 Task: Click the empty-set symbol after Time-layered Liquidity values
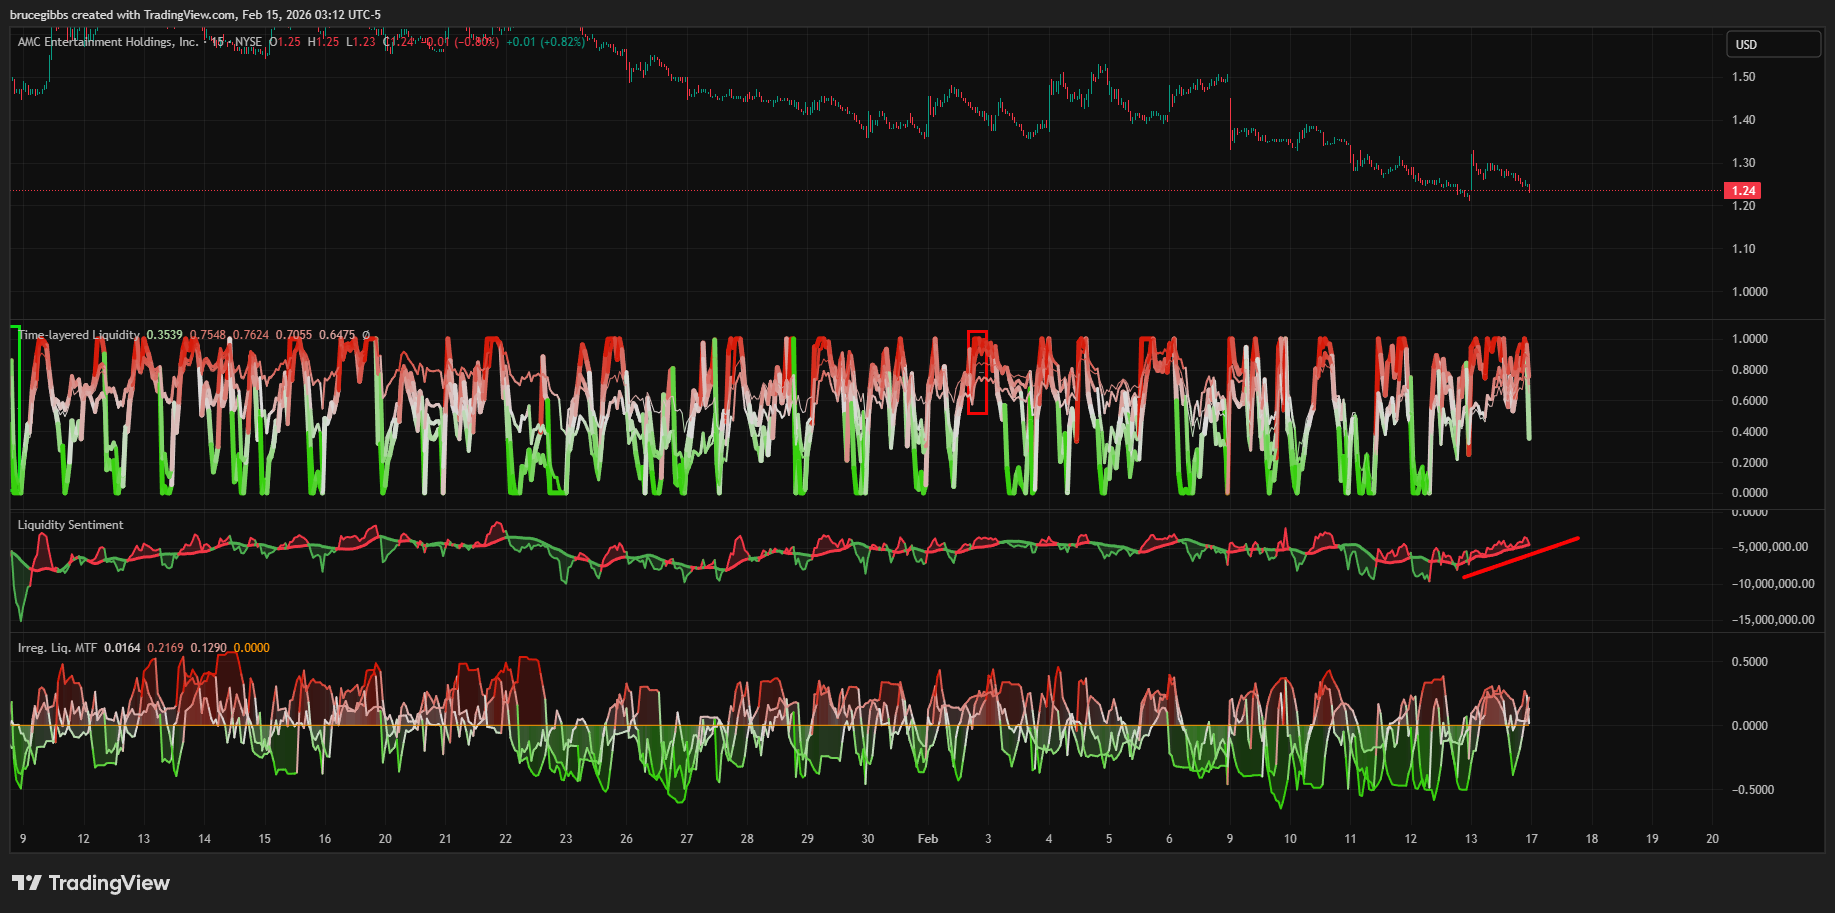[366, 335]
